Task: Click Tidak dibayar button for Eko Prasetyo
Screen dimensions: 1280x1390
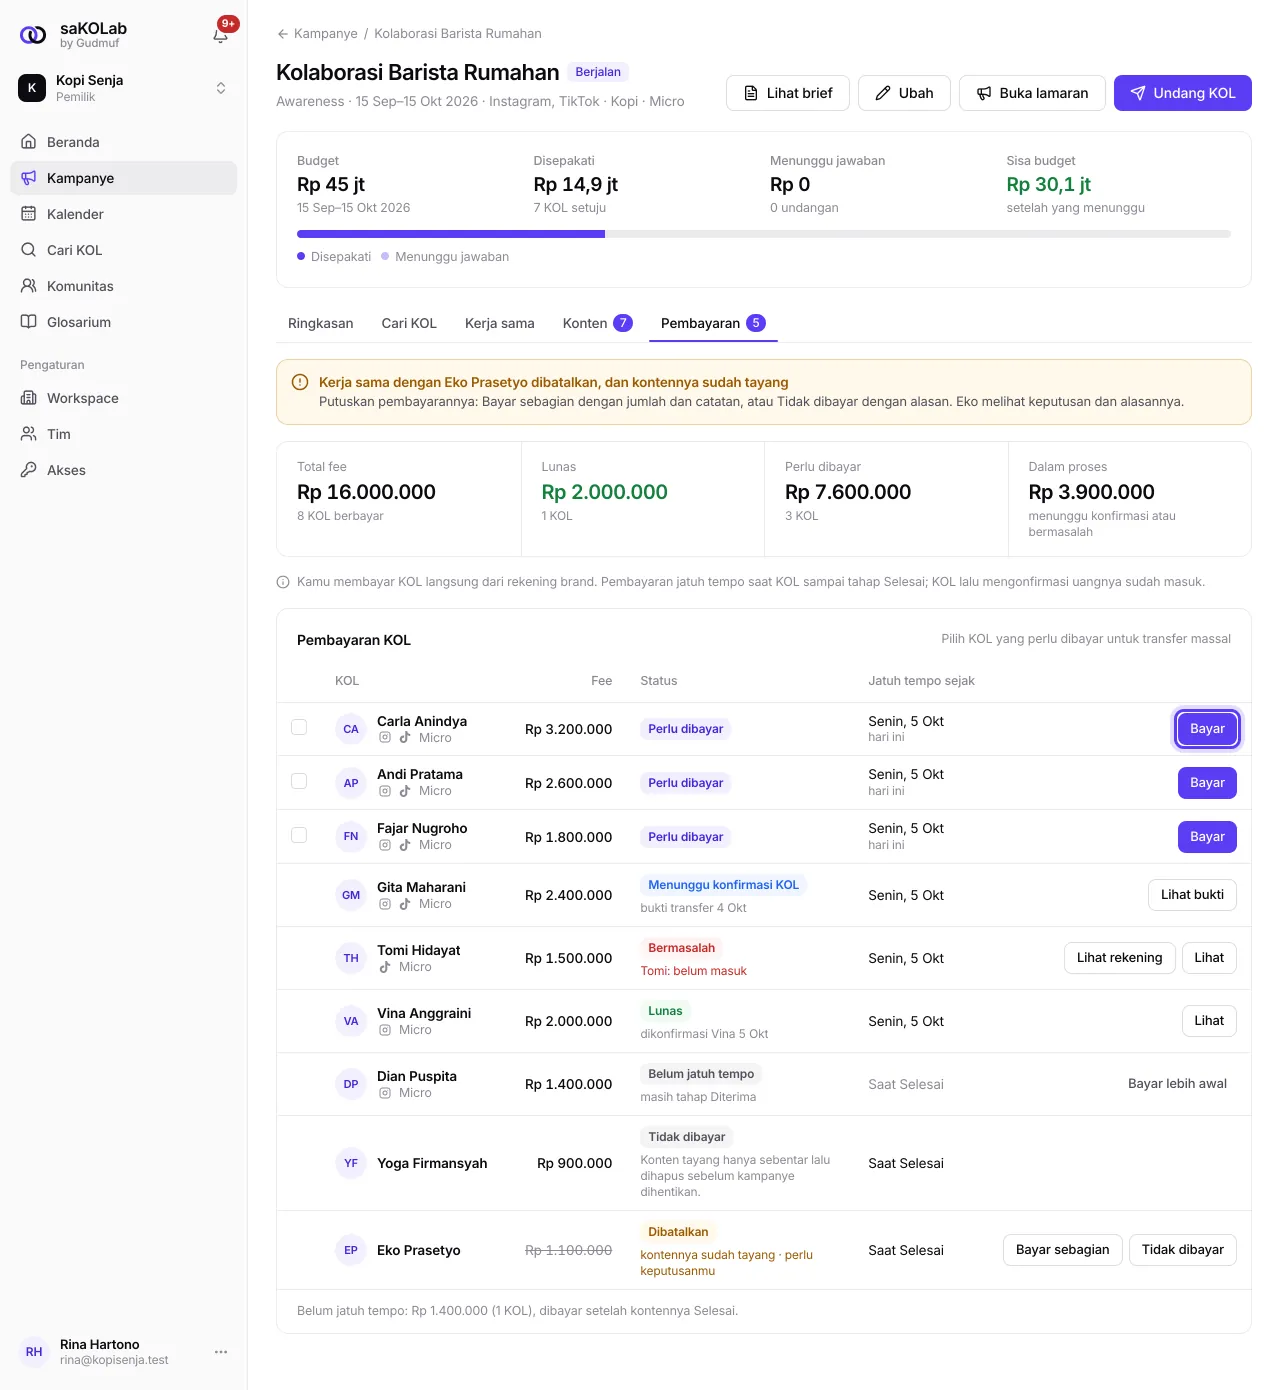Action: tap(1183, 1250)
